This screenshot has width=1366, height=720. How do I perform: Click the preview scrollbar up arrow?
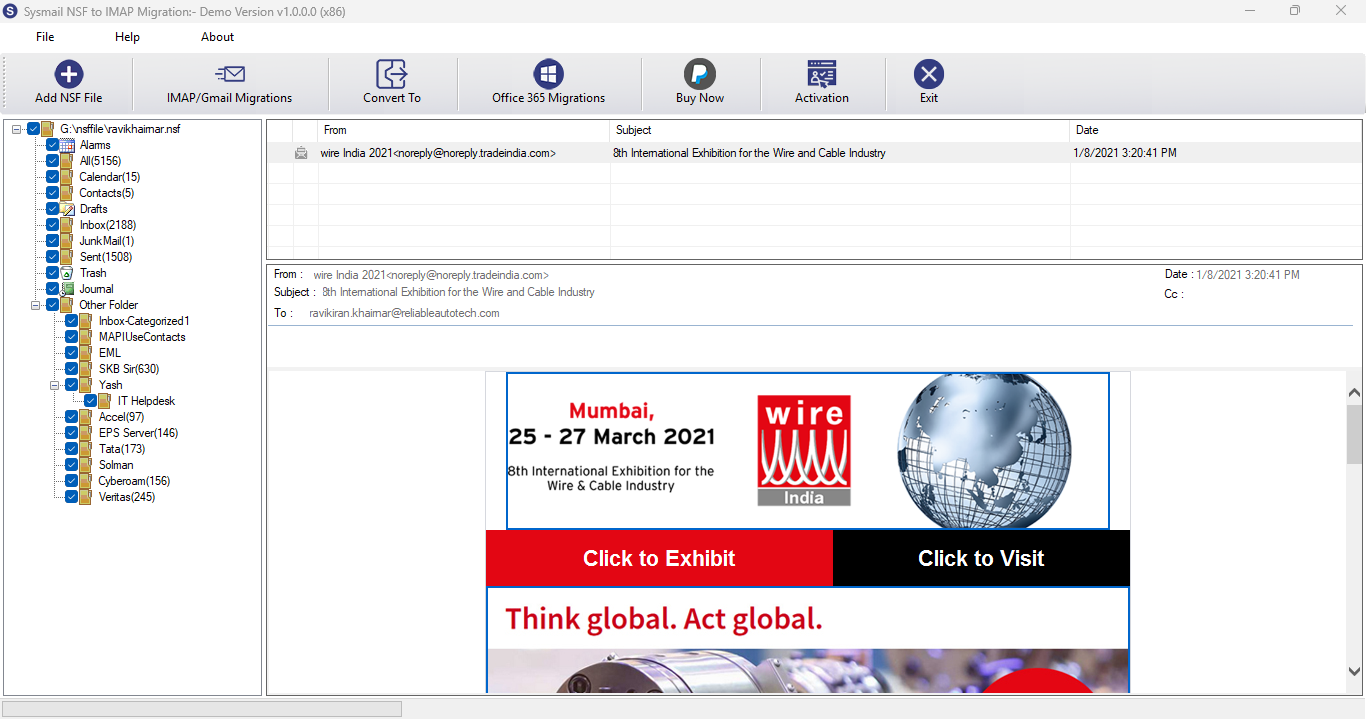[1354, 393]
